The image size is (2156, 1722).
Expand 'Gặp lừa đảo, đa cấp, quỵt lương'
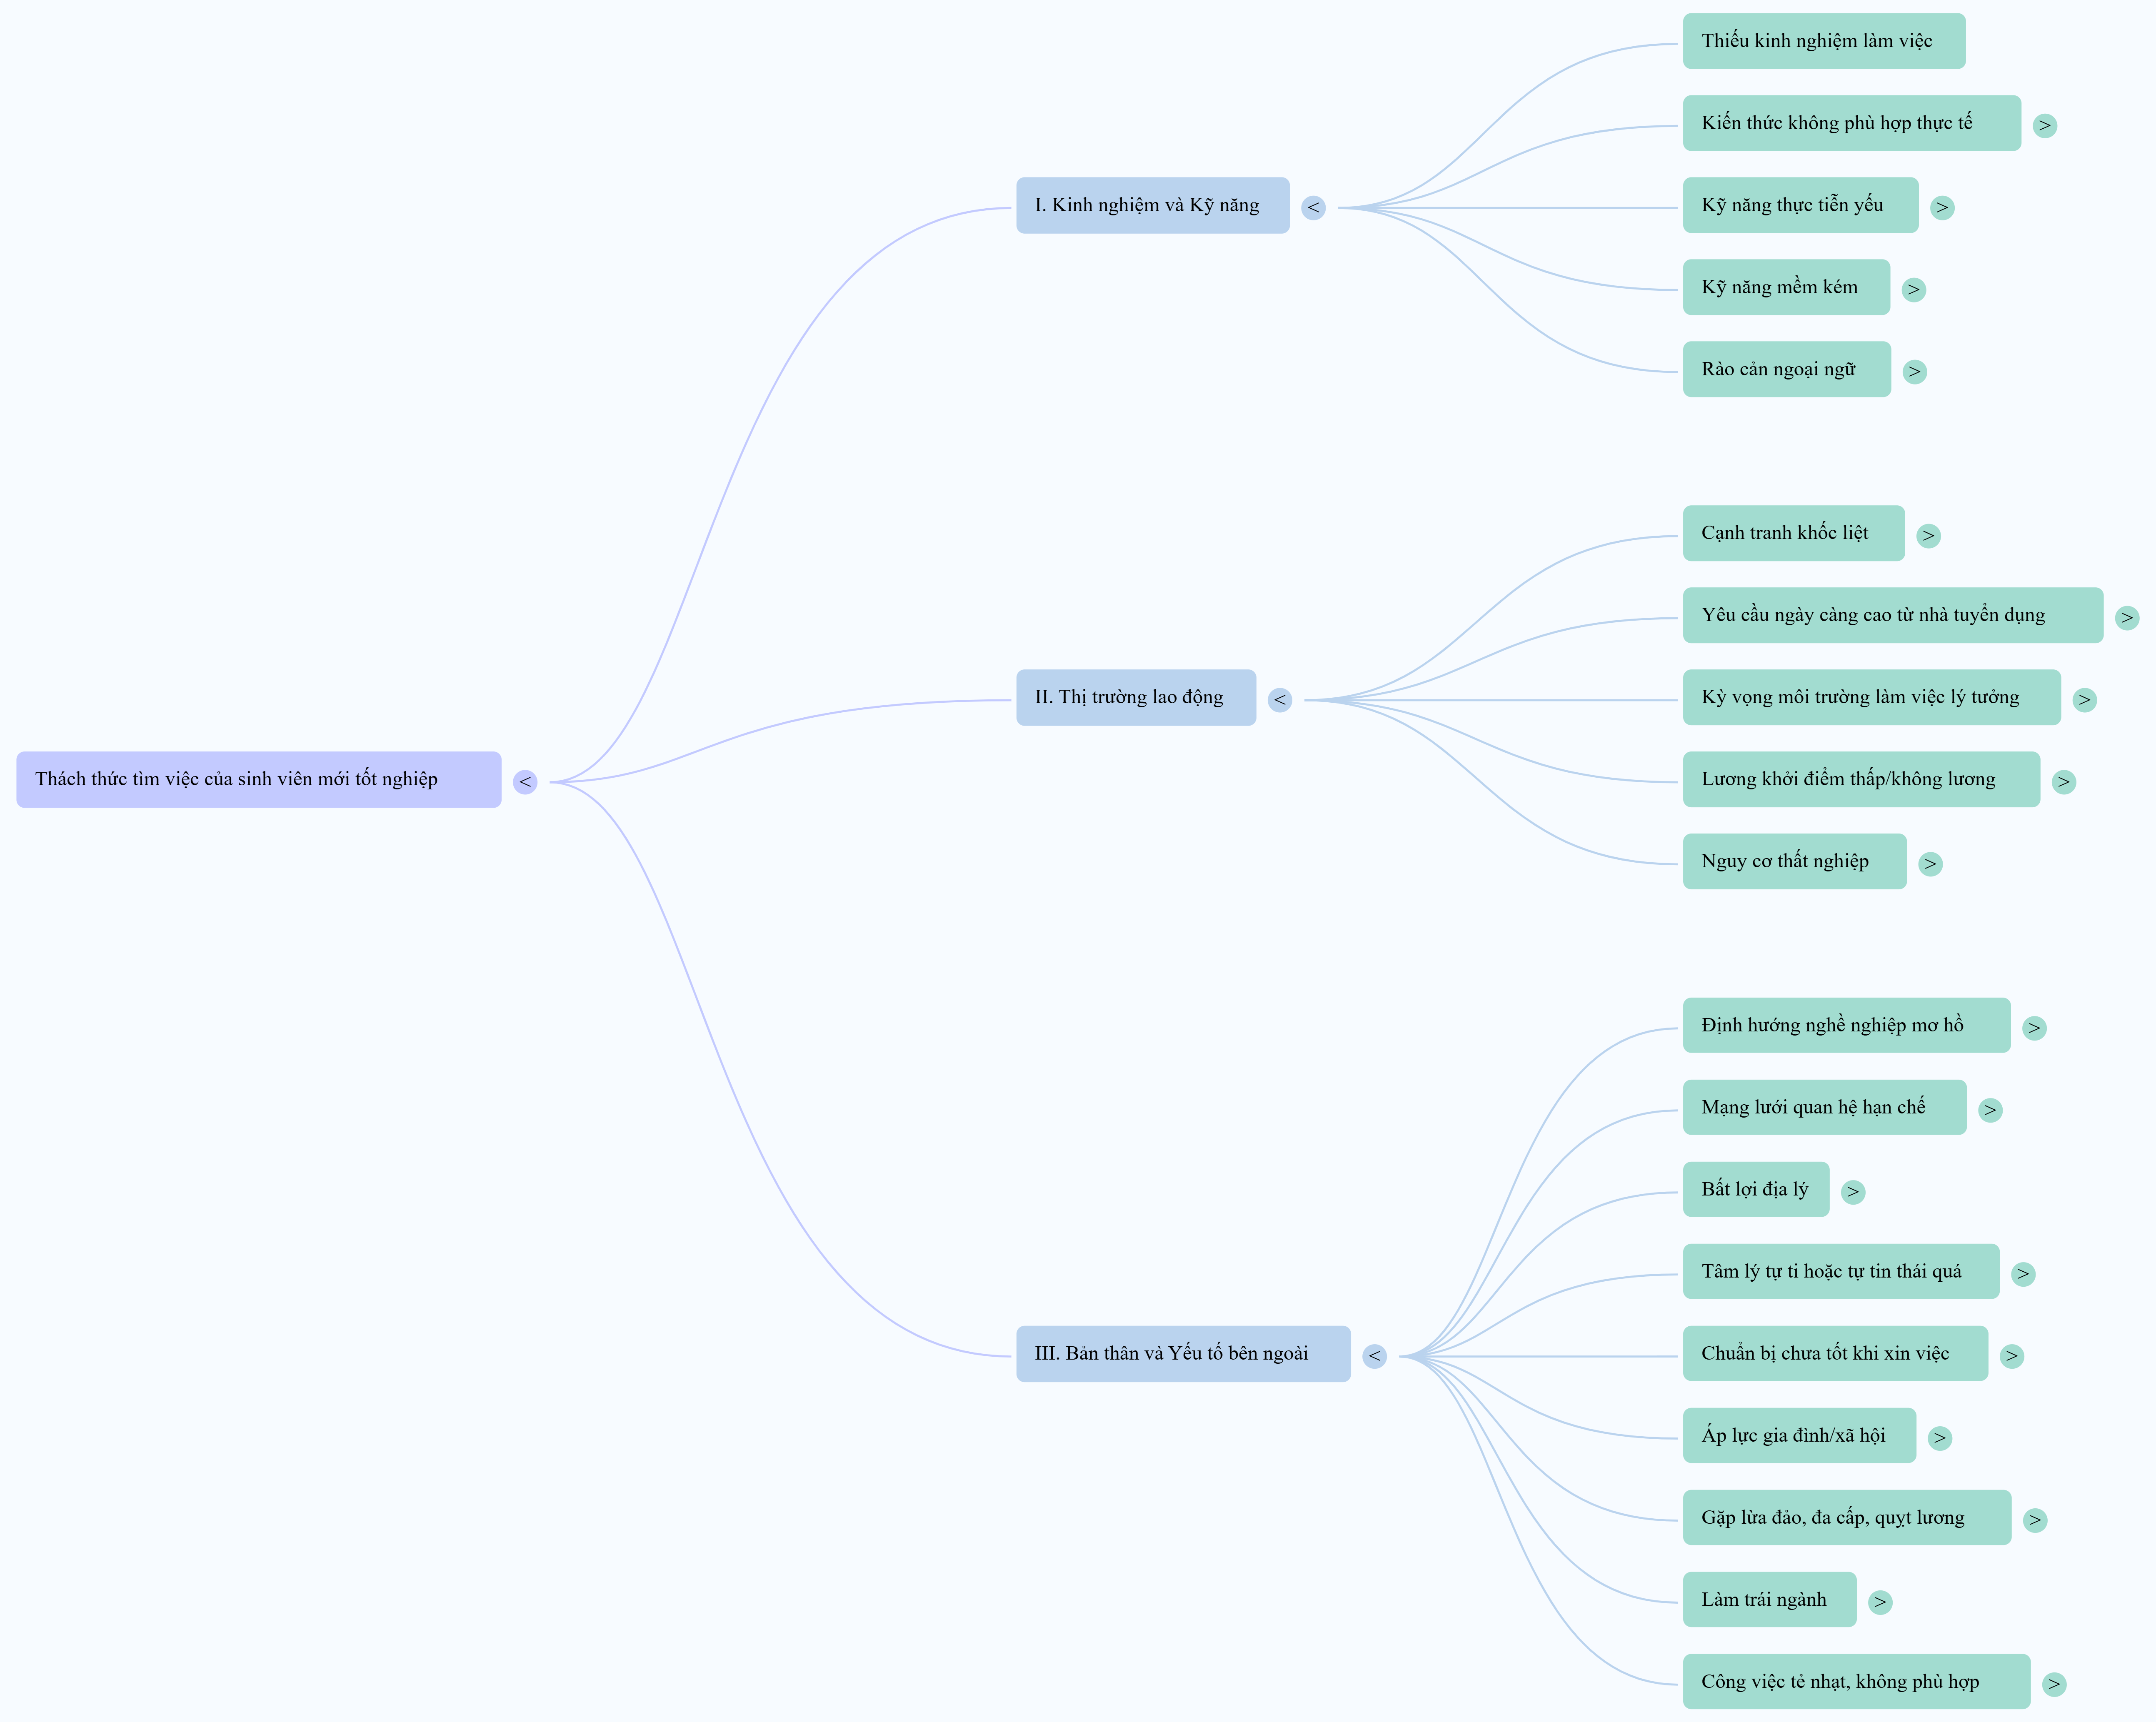(2035, 1520)
